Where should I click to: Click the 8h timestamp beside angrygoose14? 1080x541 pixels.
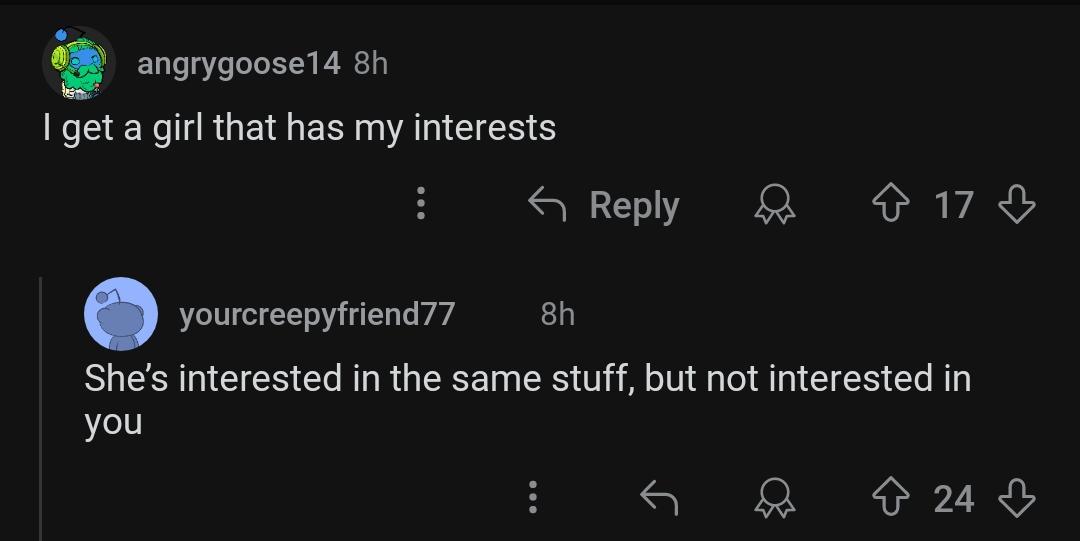(370, 64)
